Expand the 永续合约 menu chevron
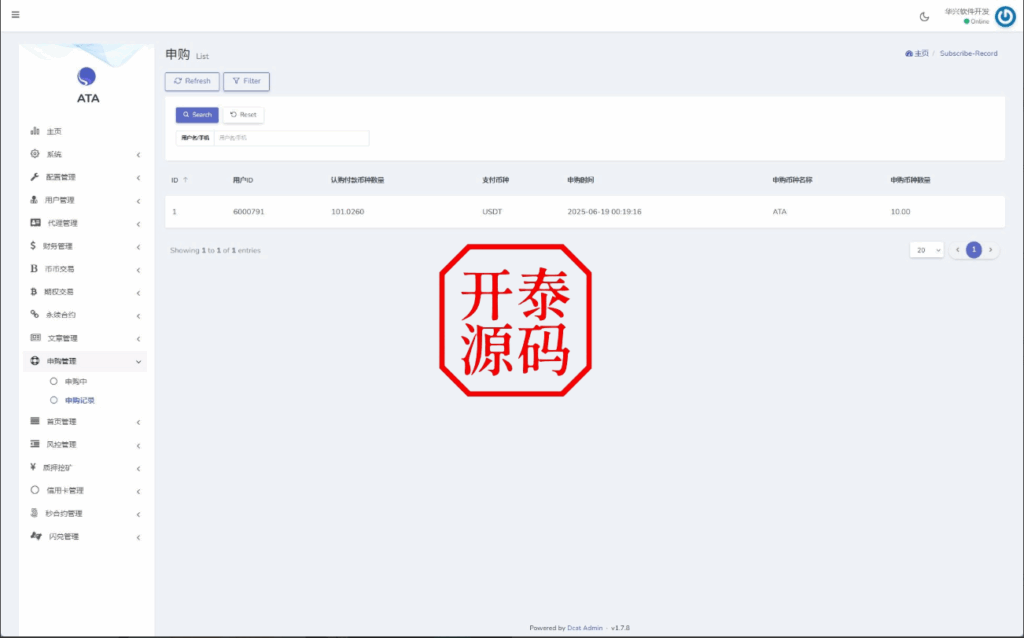 pyautogui.click(x=138, y=315)
